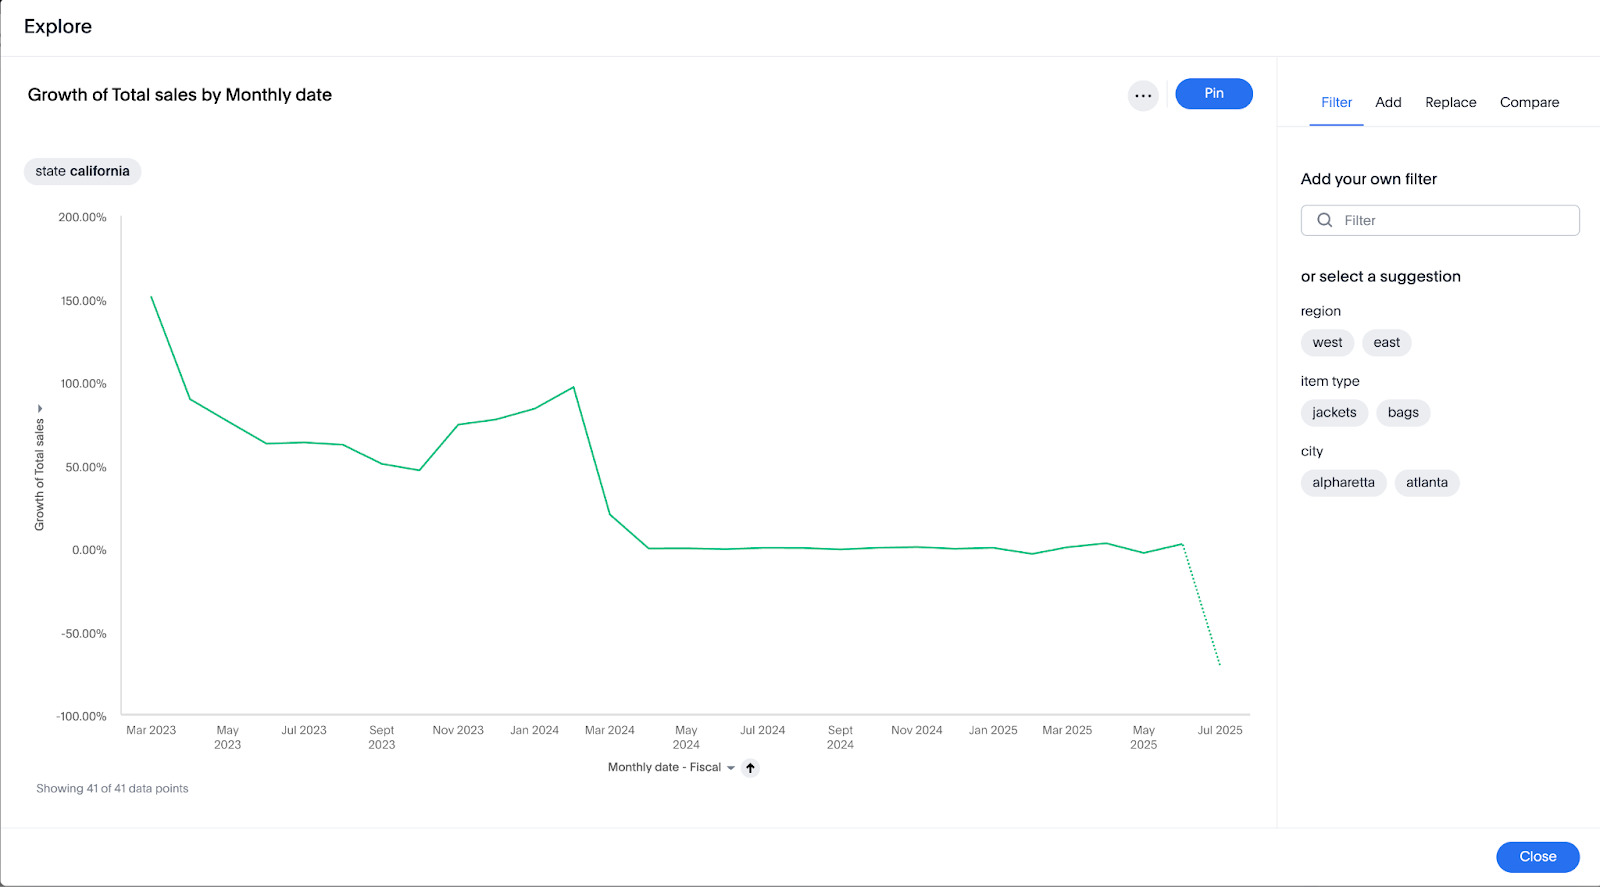Switch to the Add tab
This screenshot has width=1600, height=887.
point(1388,102)
